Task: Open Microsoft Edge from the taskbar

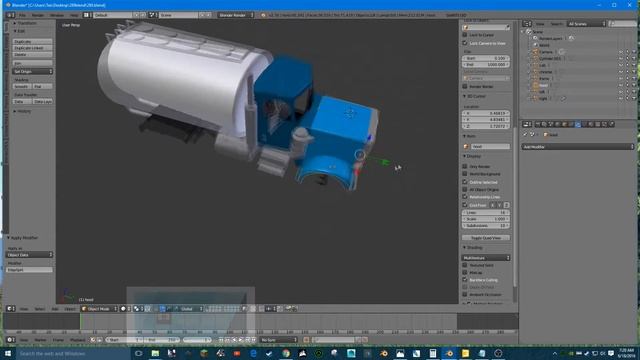Action: pos(253,353)
